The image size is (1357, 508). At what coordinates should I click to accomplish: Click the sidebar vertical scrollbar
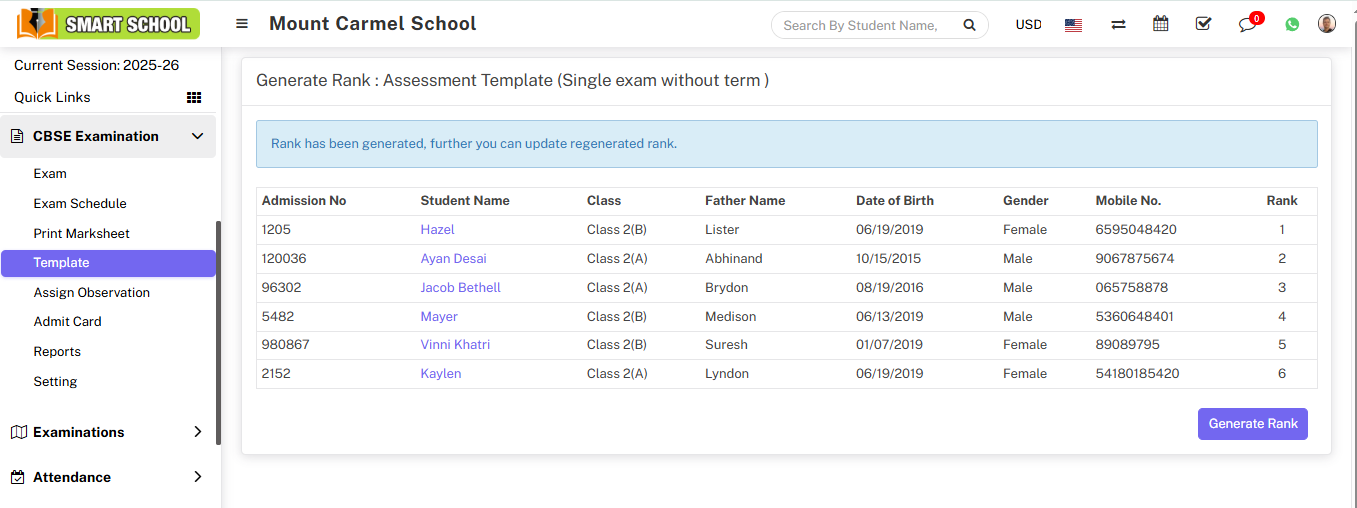click(218, 332)
